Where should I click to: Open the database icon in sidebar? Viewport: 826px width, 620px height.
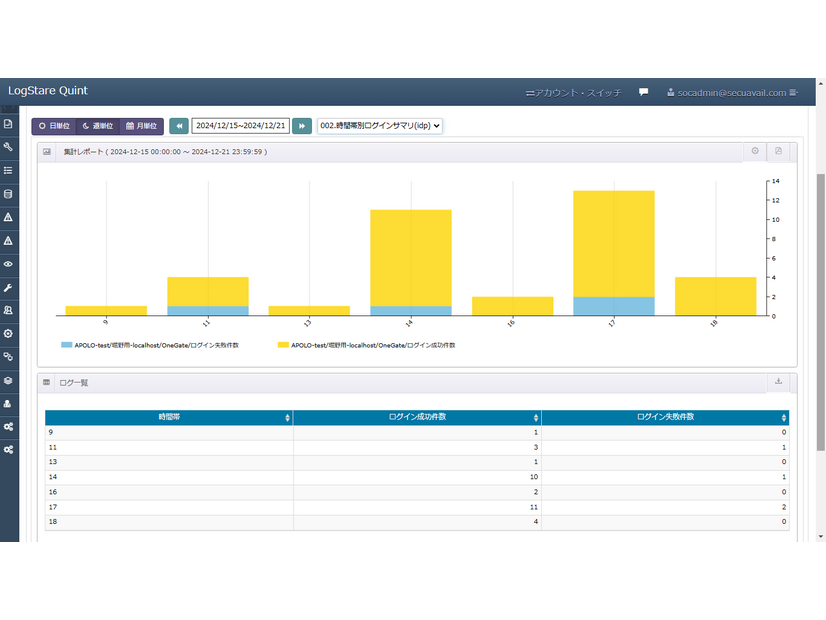coord(8,194)
